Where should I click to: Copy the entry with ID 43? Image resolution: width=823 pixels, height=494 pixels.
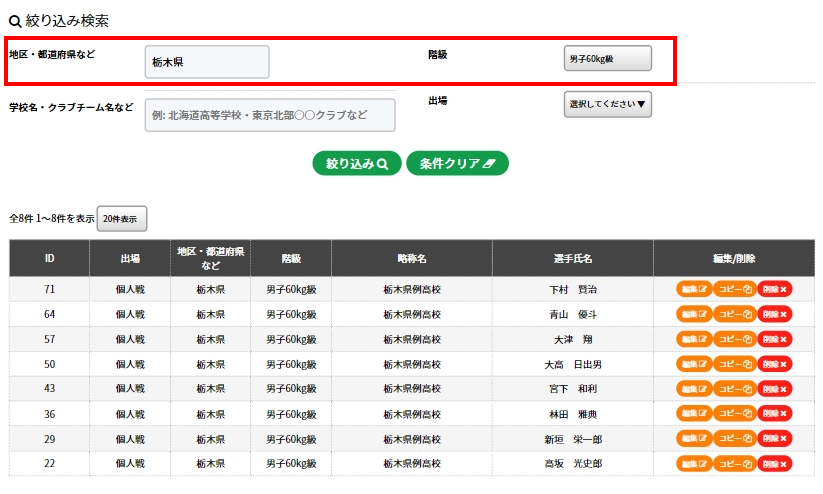[x=734, y=389]
